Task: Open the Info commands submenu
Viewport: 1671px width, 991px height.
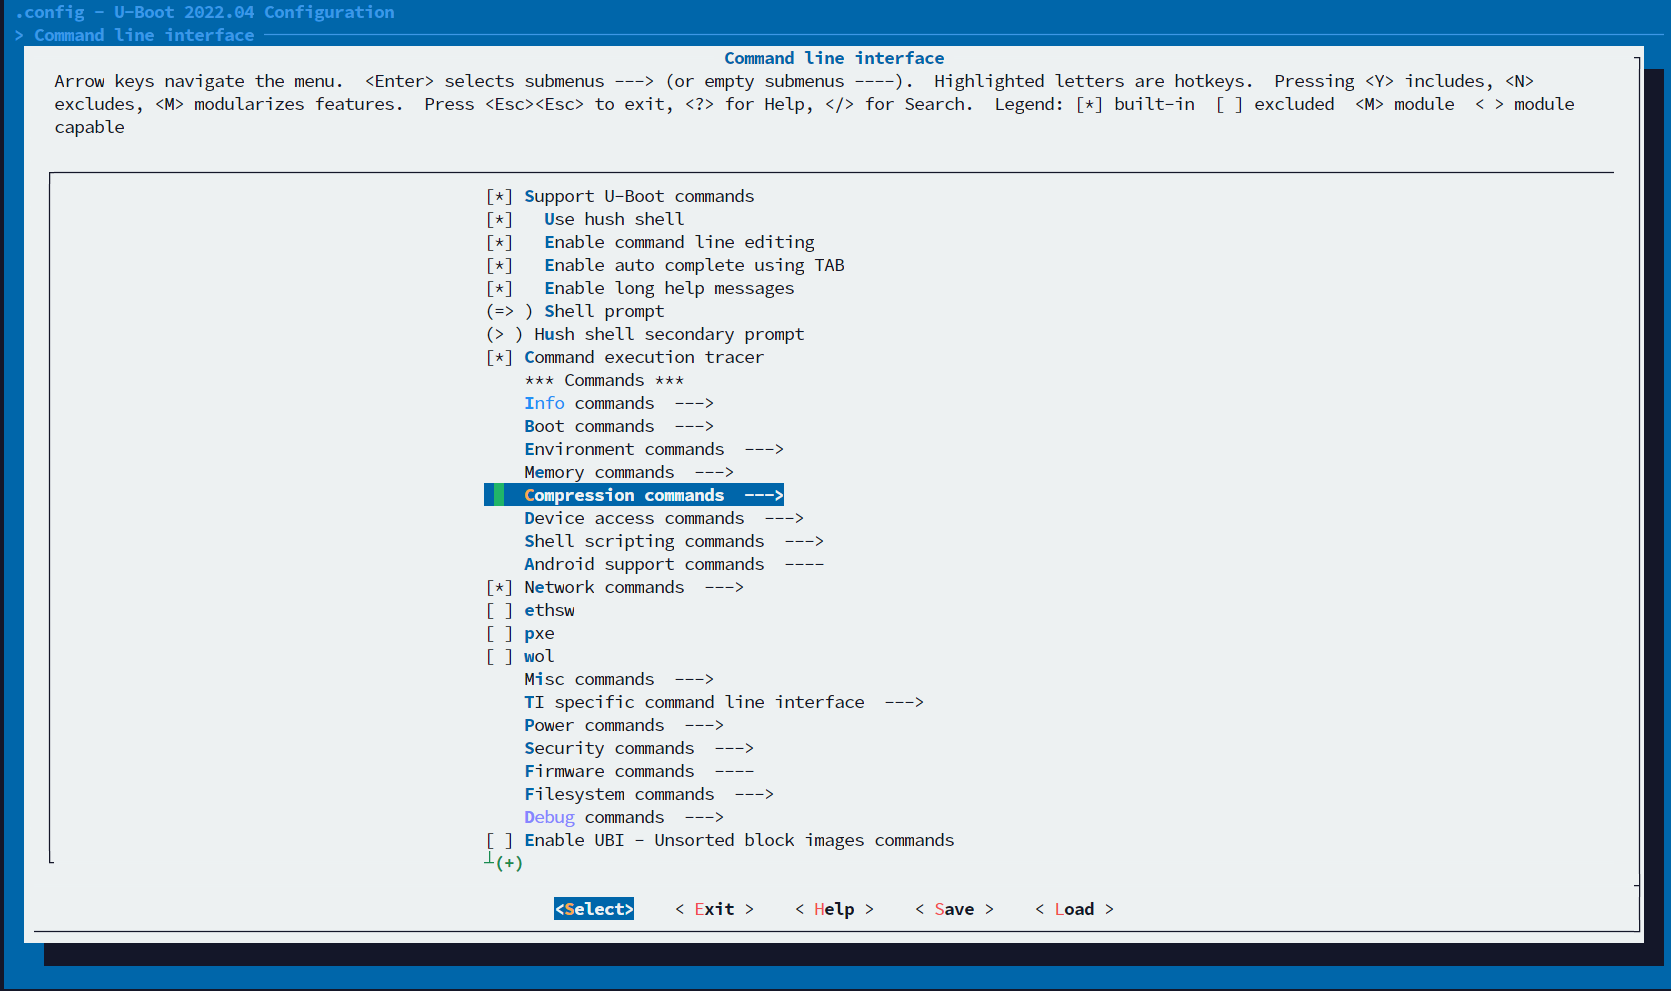Action: click(x=619, y=403)
